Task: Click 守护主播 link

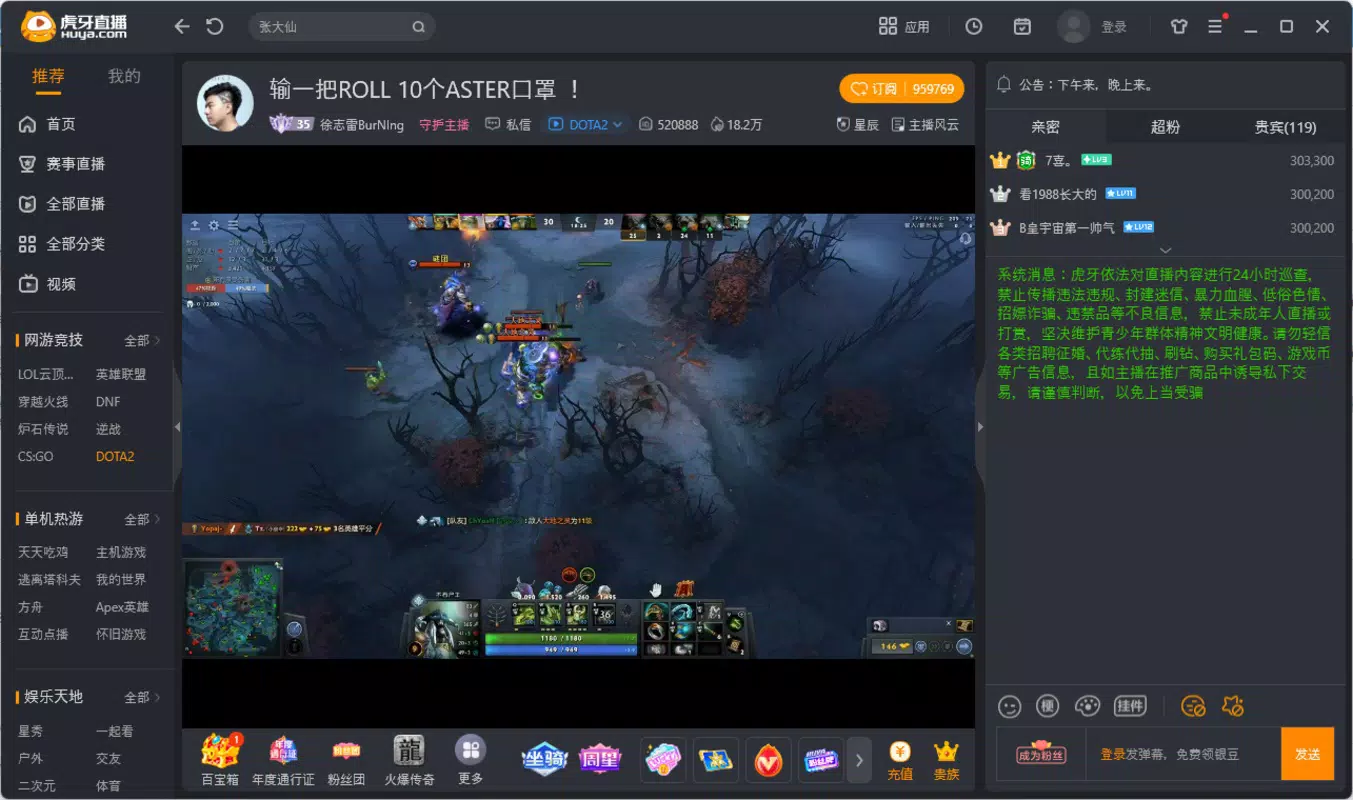Action: [x=444, y=125]
